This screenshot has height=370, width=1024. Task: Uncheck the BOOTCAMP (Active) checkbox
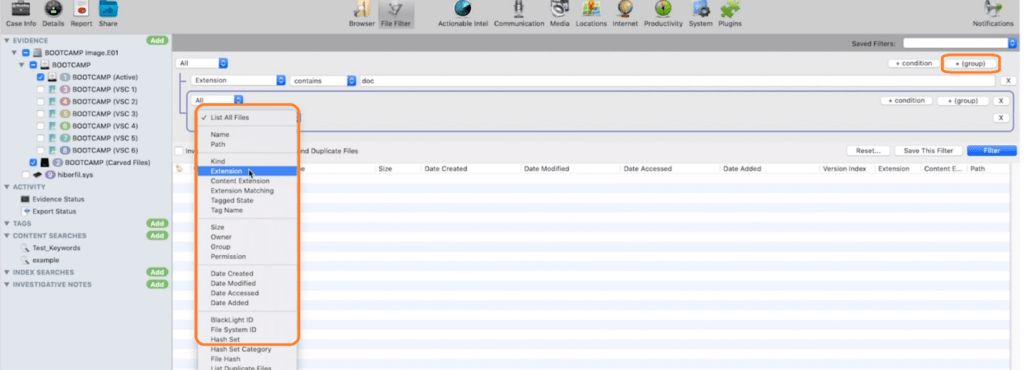point(41,77)
